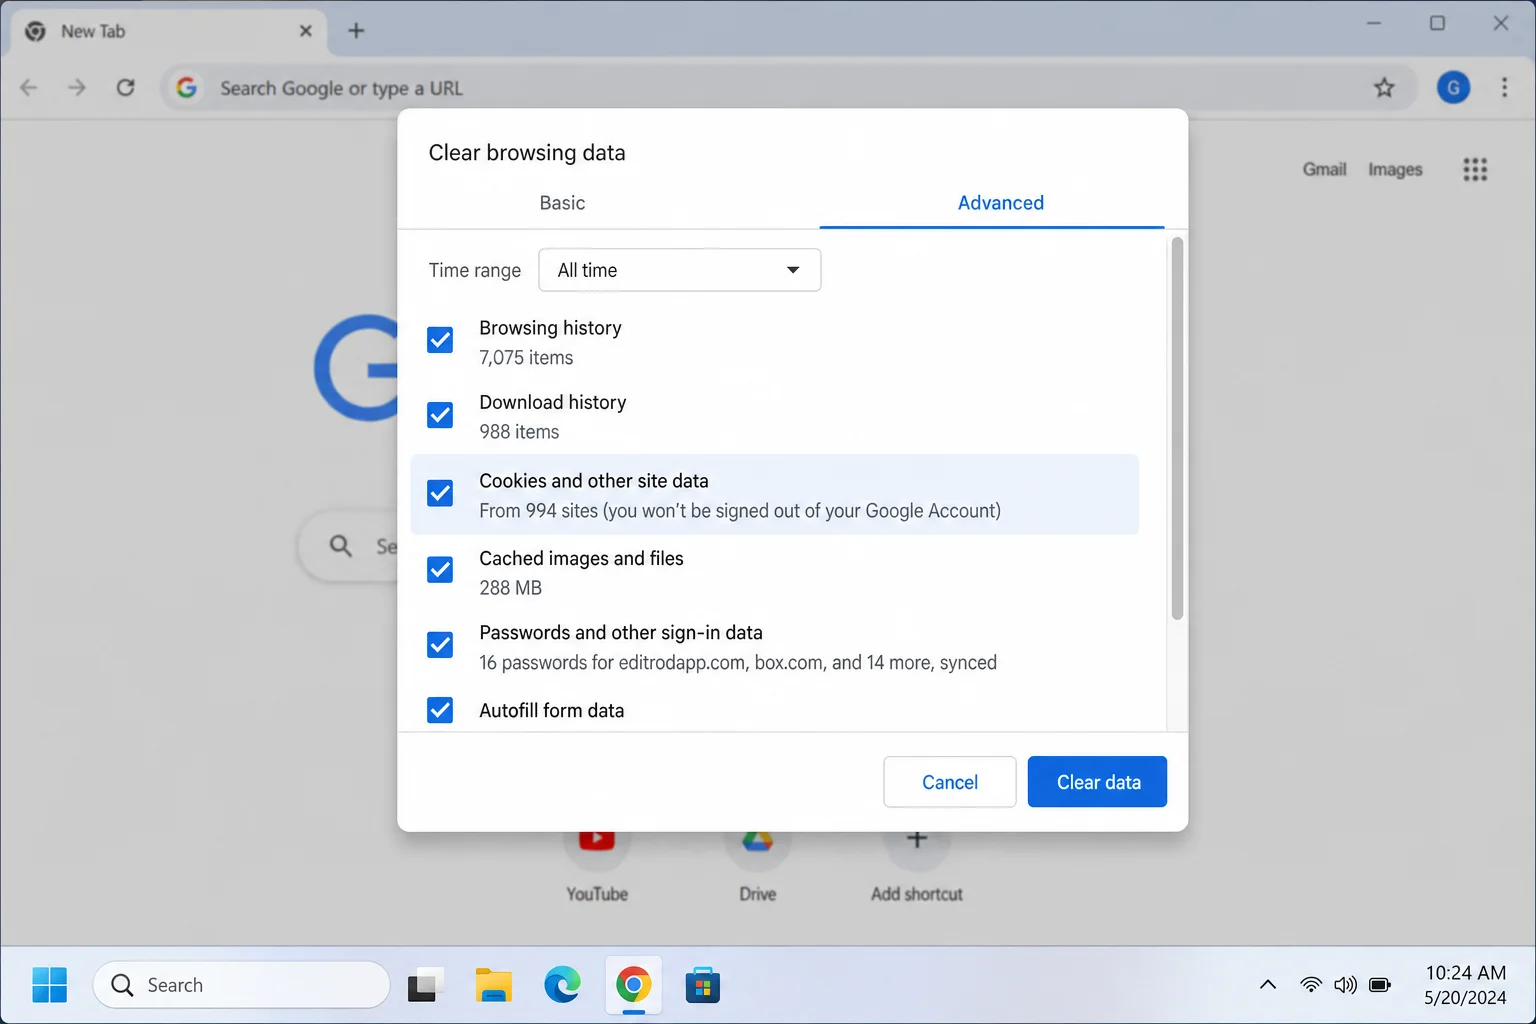Open the Time range dropdown
This screenshot has height=1024, width=1536.
680,270
